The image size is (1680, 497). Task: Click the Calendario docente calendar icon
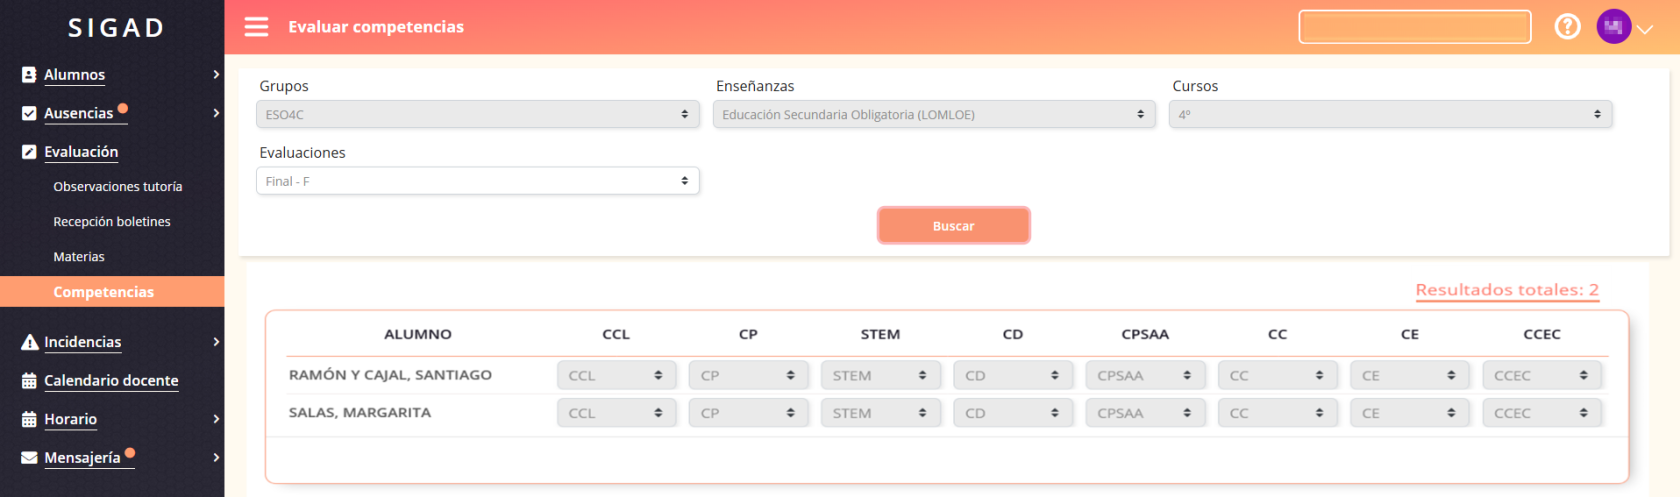coord(29,381)
